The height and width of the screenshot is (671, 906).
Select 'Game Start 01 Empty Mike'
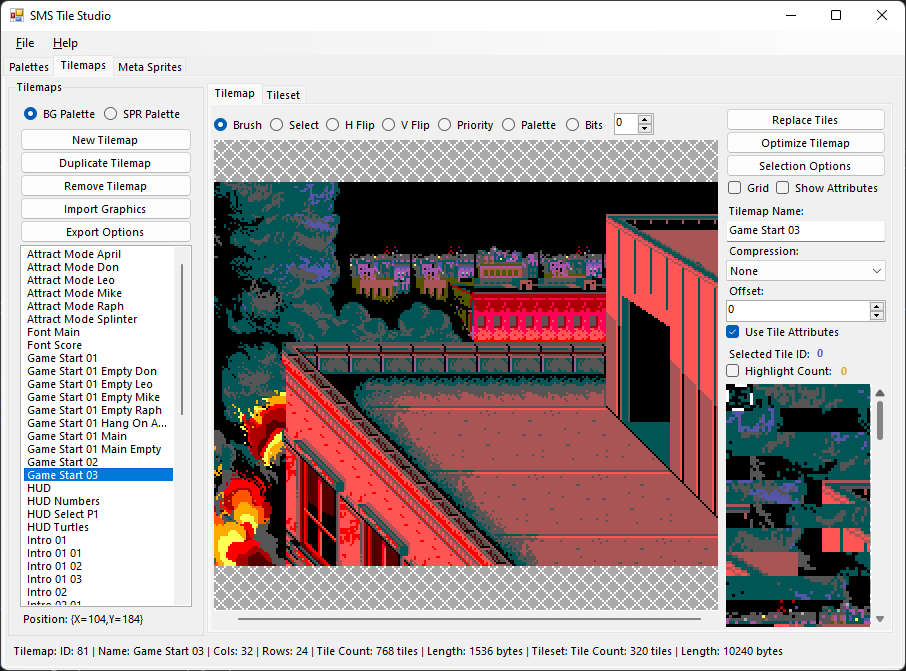[x=94, y=397]
